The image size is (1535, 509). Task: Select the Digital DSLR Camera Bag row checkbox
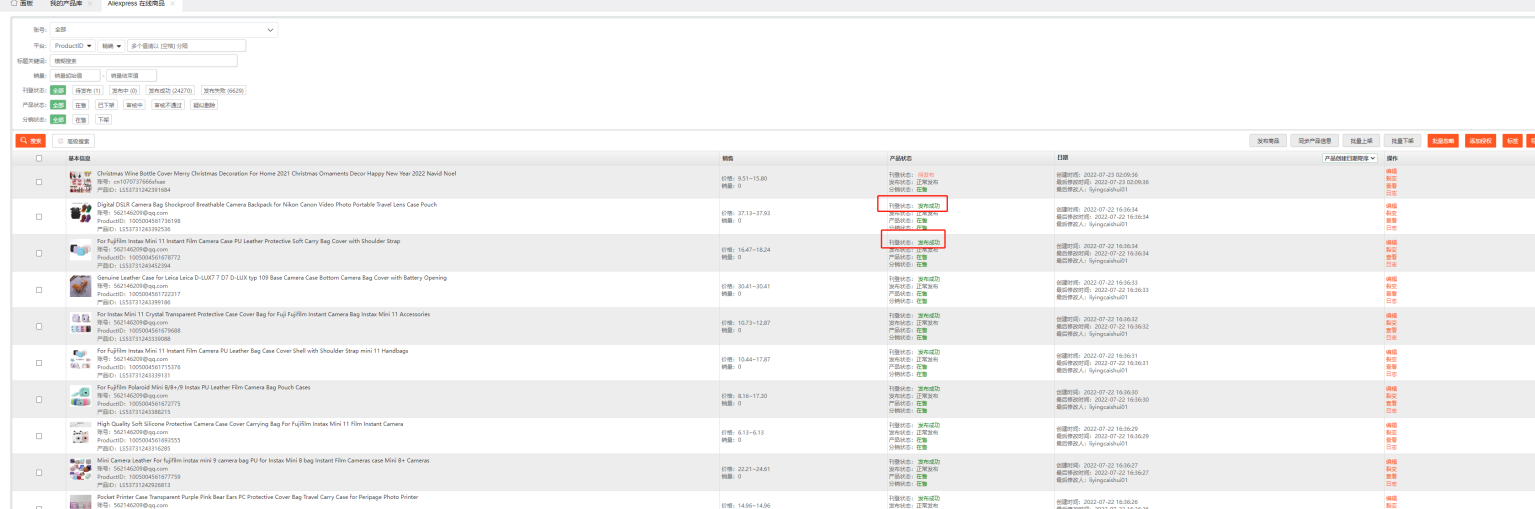[39, 217]
